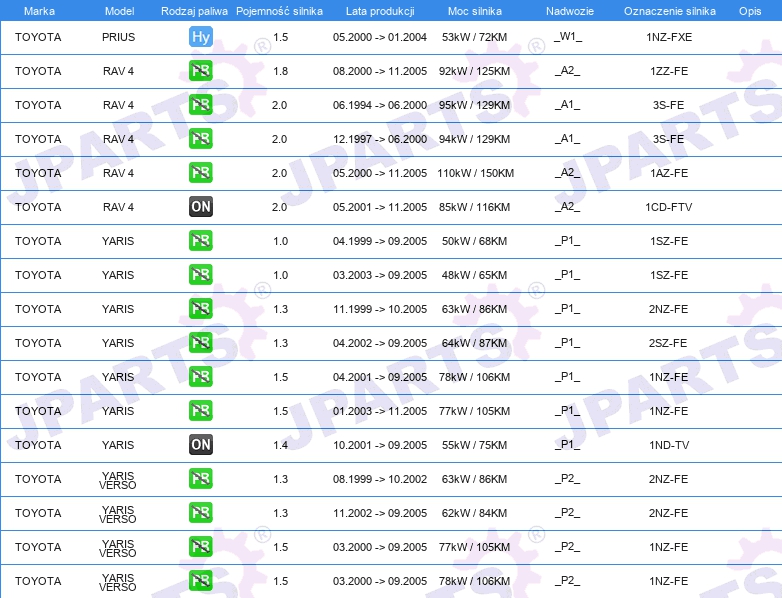782x598 pixels.
Task: Click the Hy hybrid fuel icon for PRIUS
Action: [201, 37]
